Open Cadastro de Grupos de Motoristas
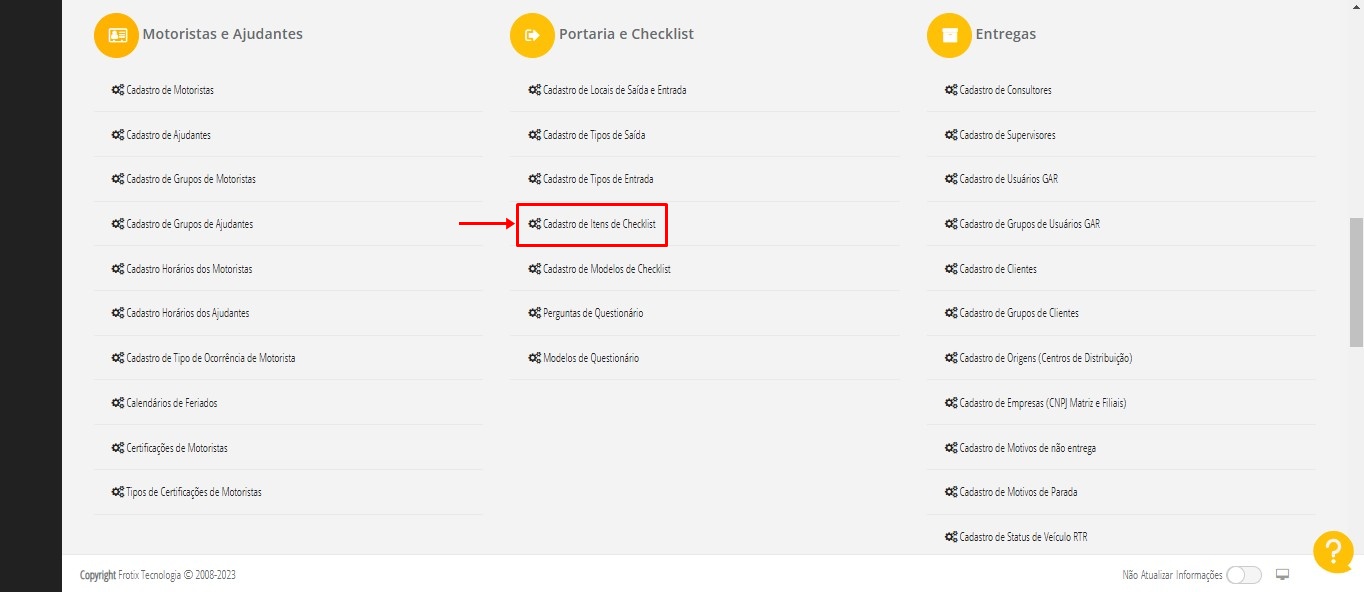1364x592 pixels. point(190,179)
